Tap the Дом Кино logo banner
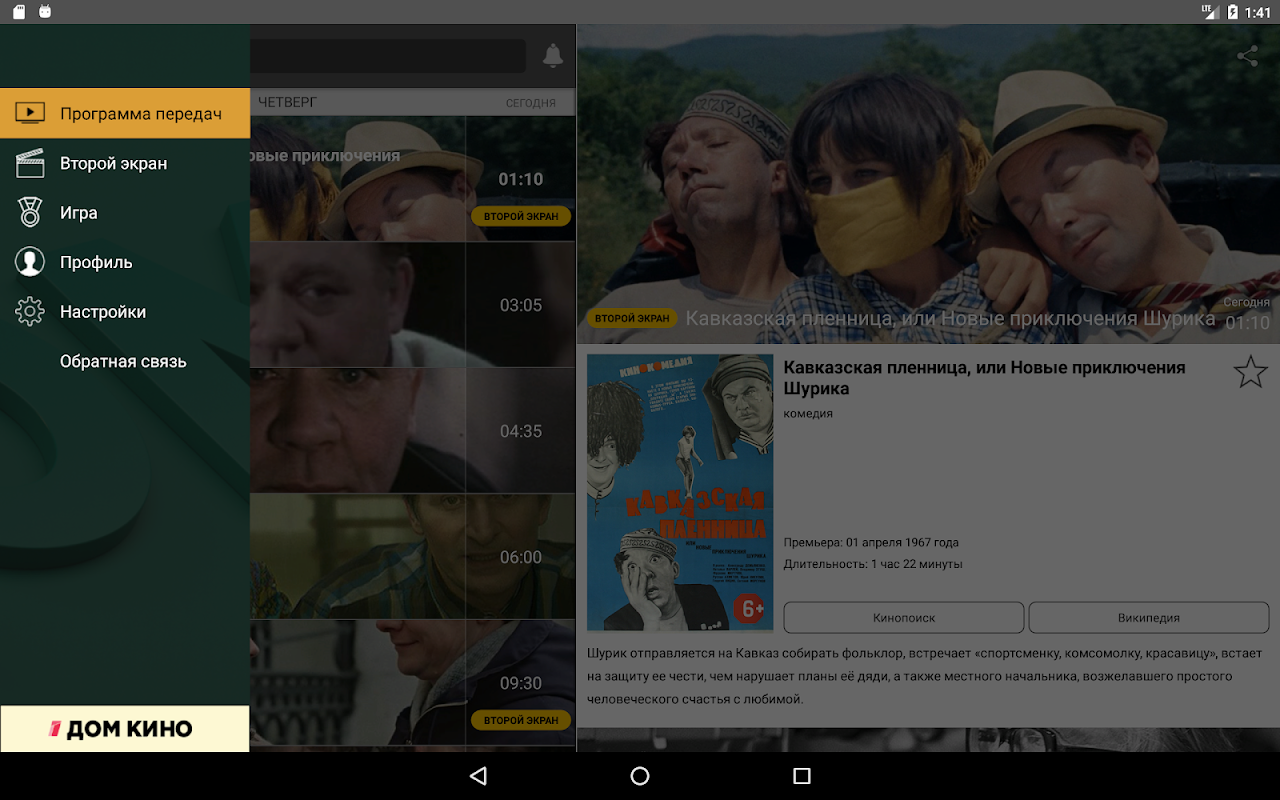 125,729
